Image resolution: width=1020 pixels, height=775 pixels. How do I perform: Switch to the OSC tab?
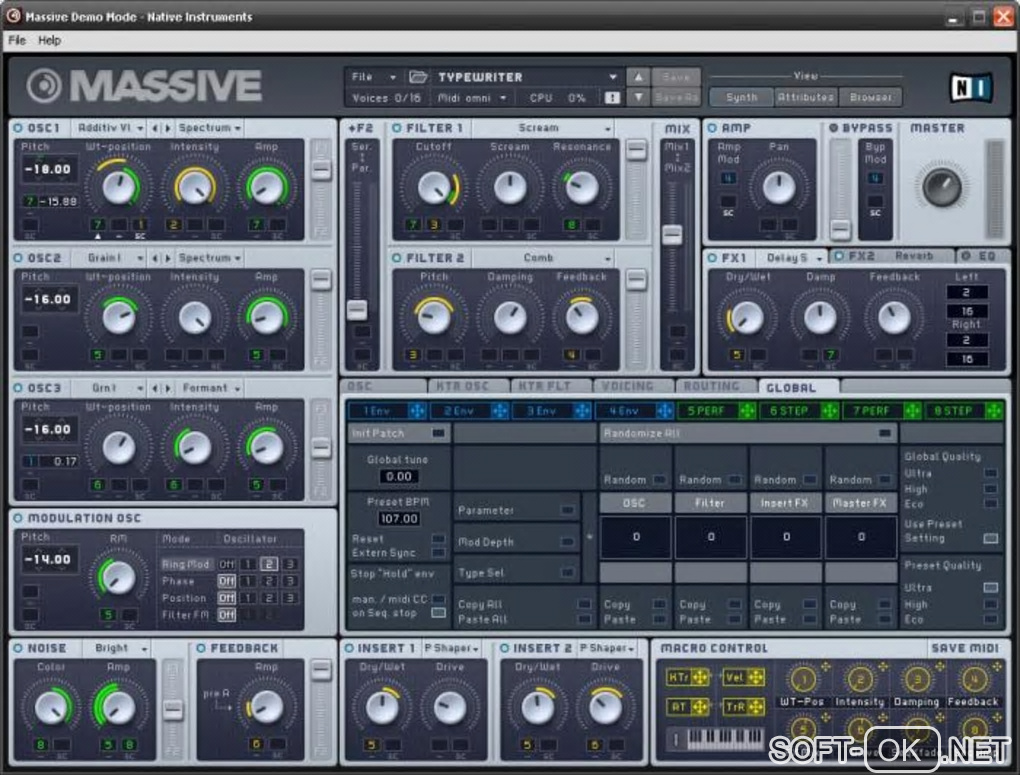(383, 387)
